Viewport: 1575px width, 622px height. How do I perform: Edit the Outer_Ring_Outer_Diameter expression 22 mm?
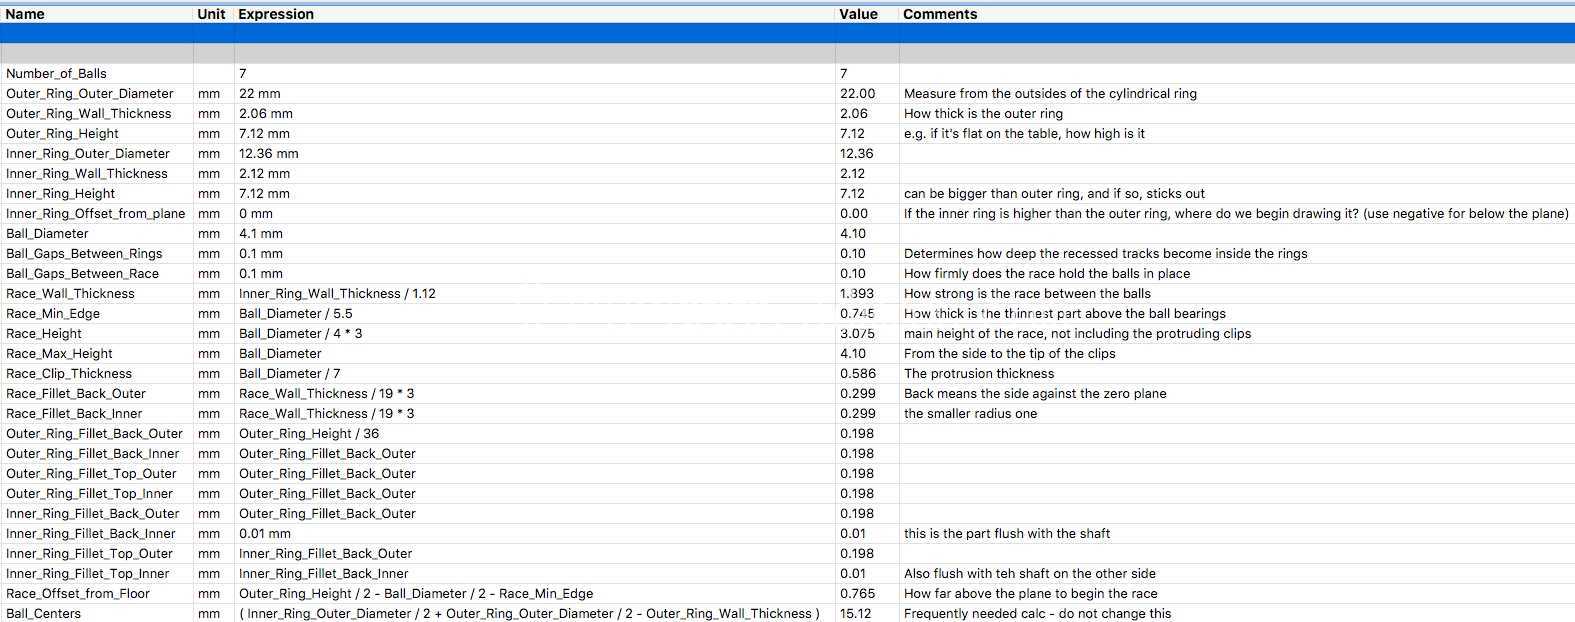point(260,93)
